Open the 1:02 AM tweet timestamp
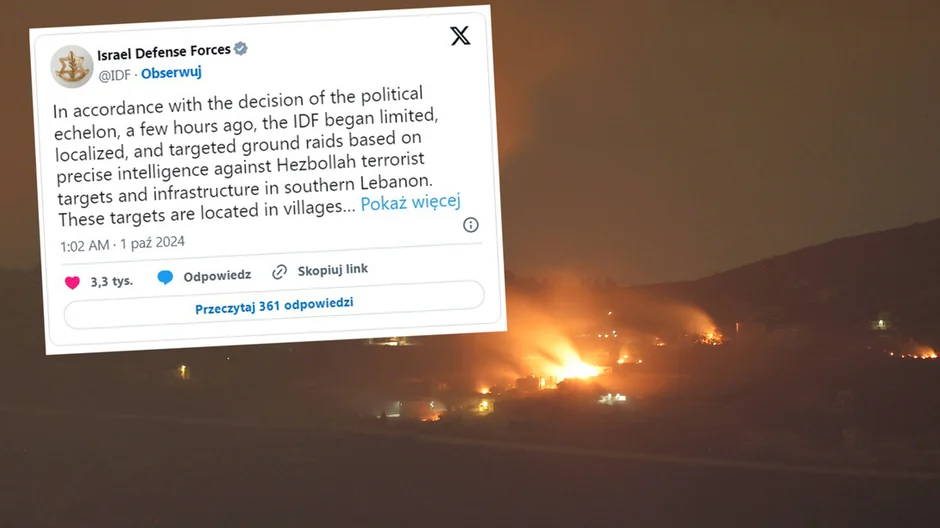The width and height of the screenshot is (940, 528). [x=85, y=245]
